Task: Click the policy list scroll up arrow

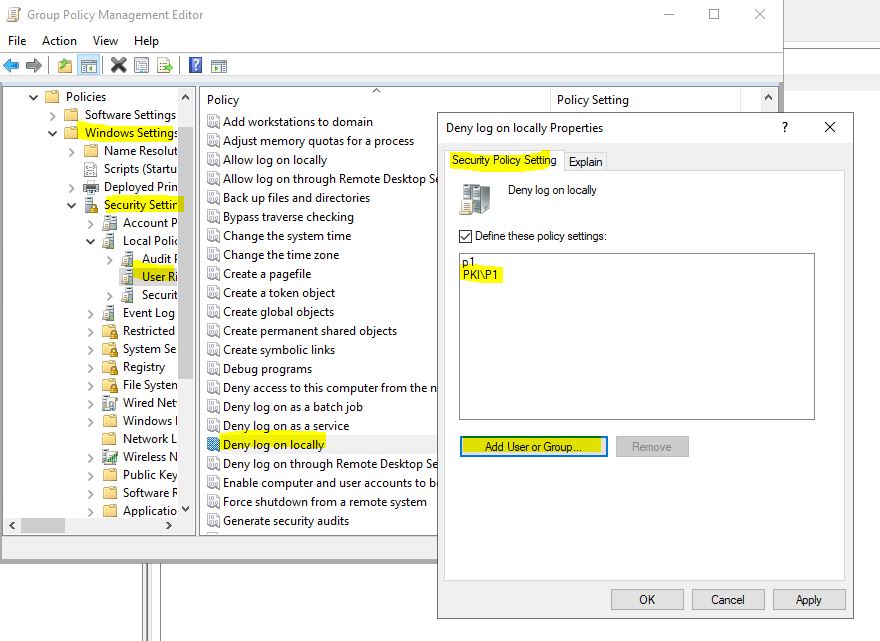Action: [768, 98]
